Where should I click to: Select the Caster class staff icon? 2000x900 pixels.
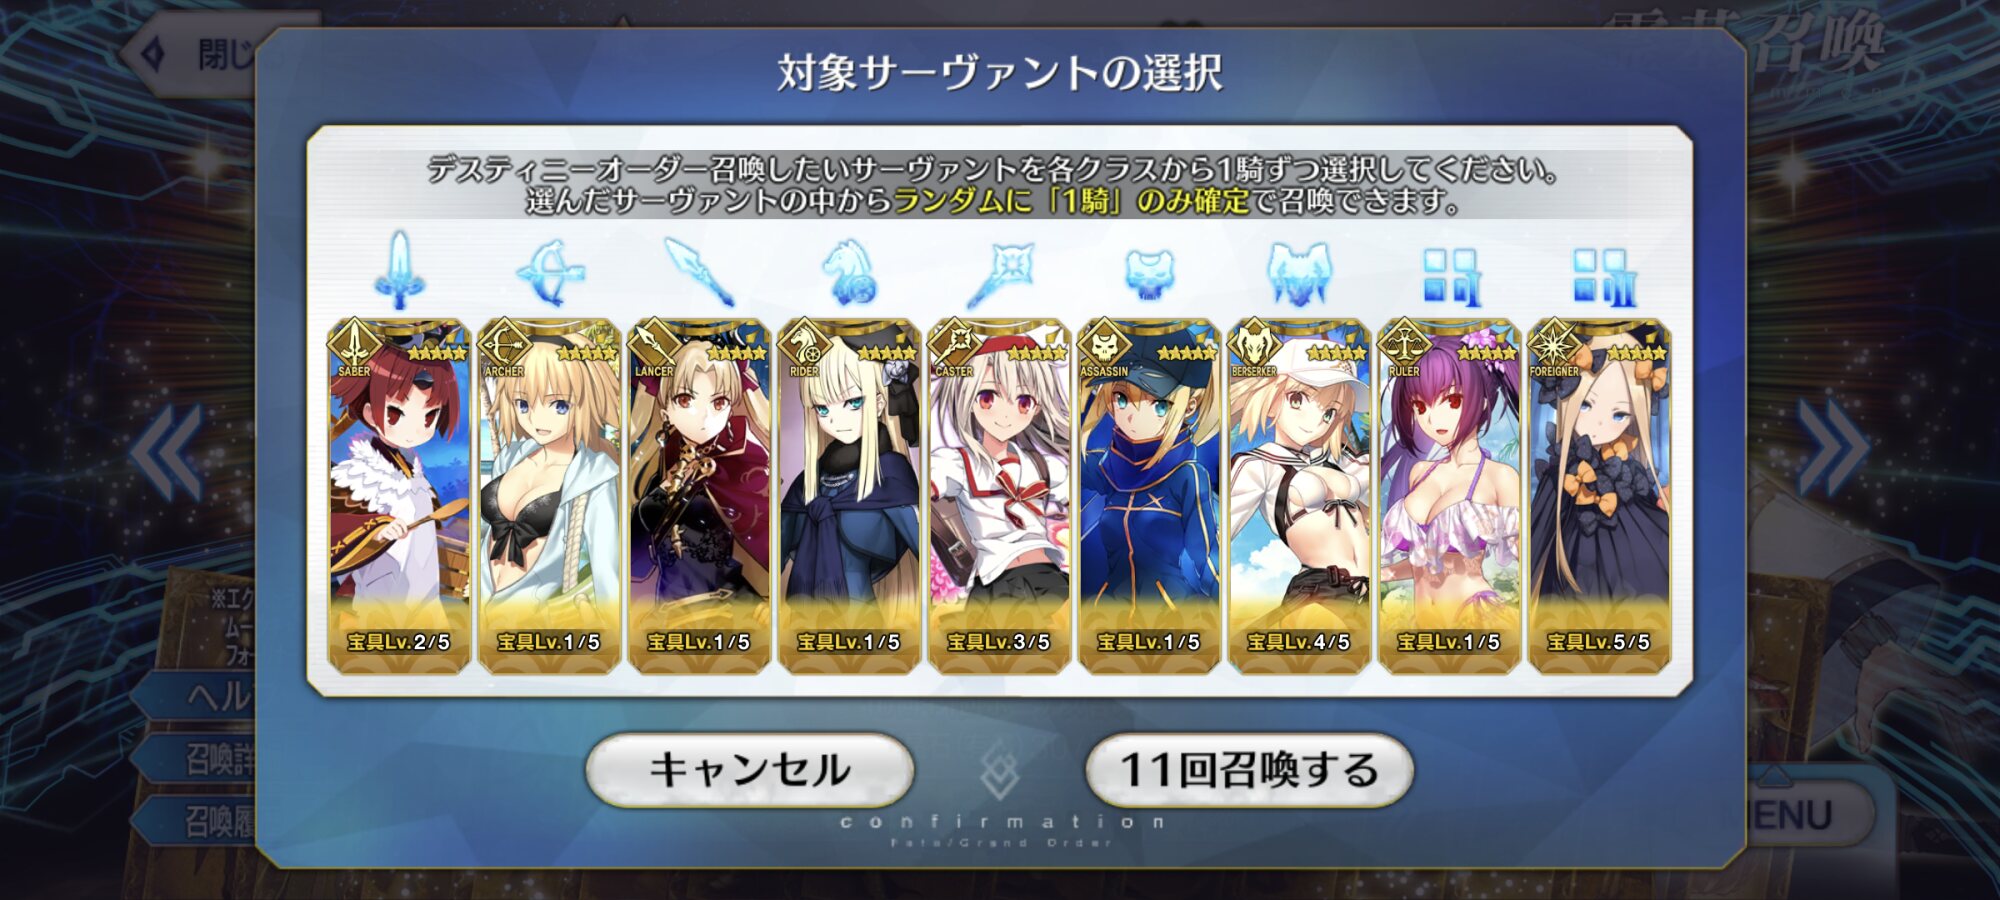pos(1000,273)
